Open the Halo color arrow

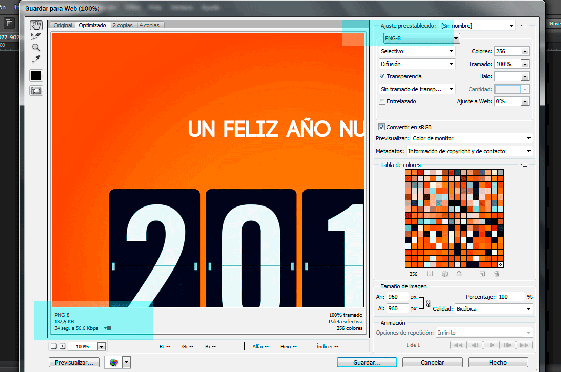[525, 76]
